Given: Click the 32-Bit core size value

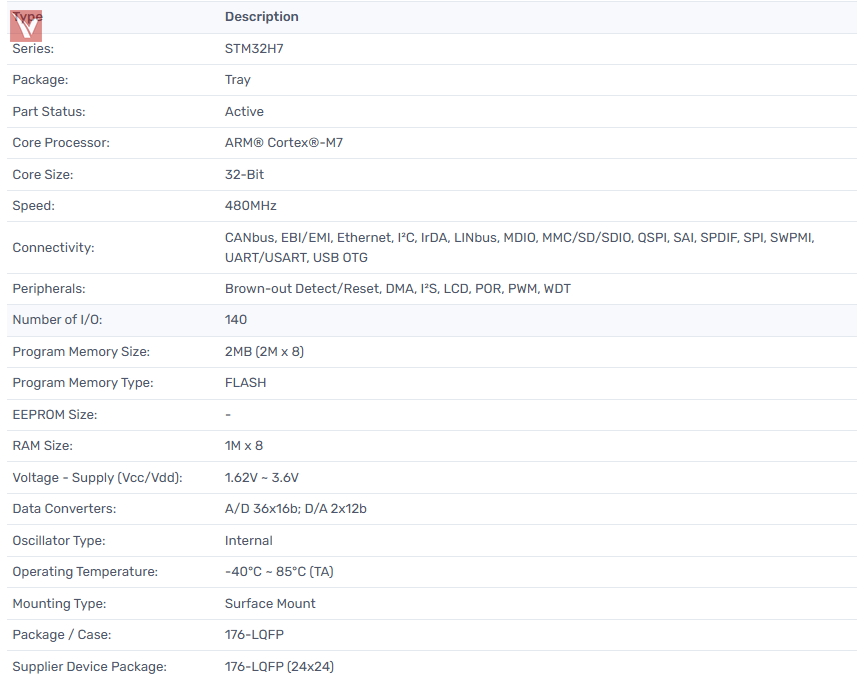Looking at the screenshot, I should click(244, 175).
